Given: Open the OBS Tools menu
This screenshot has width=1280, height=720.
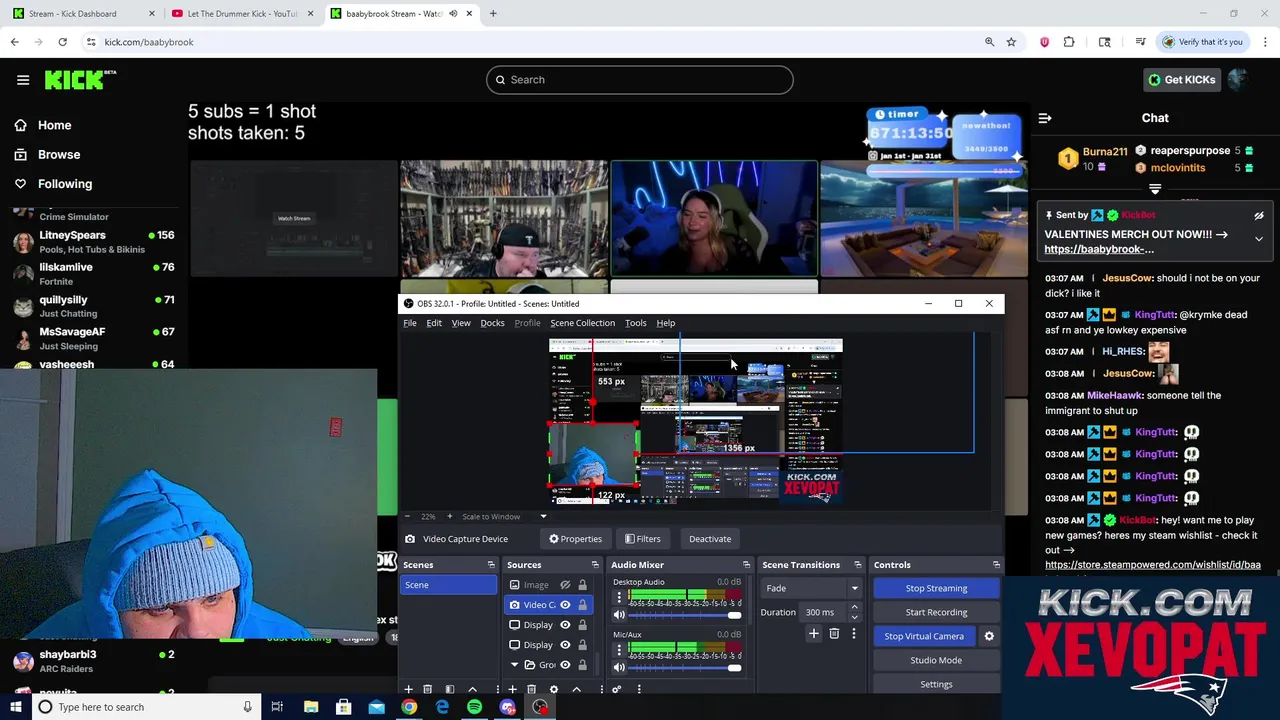Looking at the screenshot, I should click(636, 323).
